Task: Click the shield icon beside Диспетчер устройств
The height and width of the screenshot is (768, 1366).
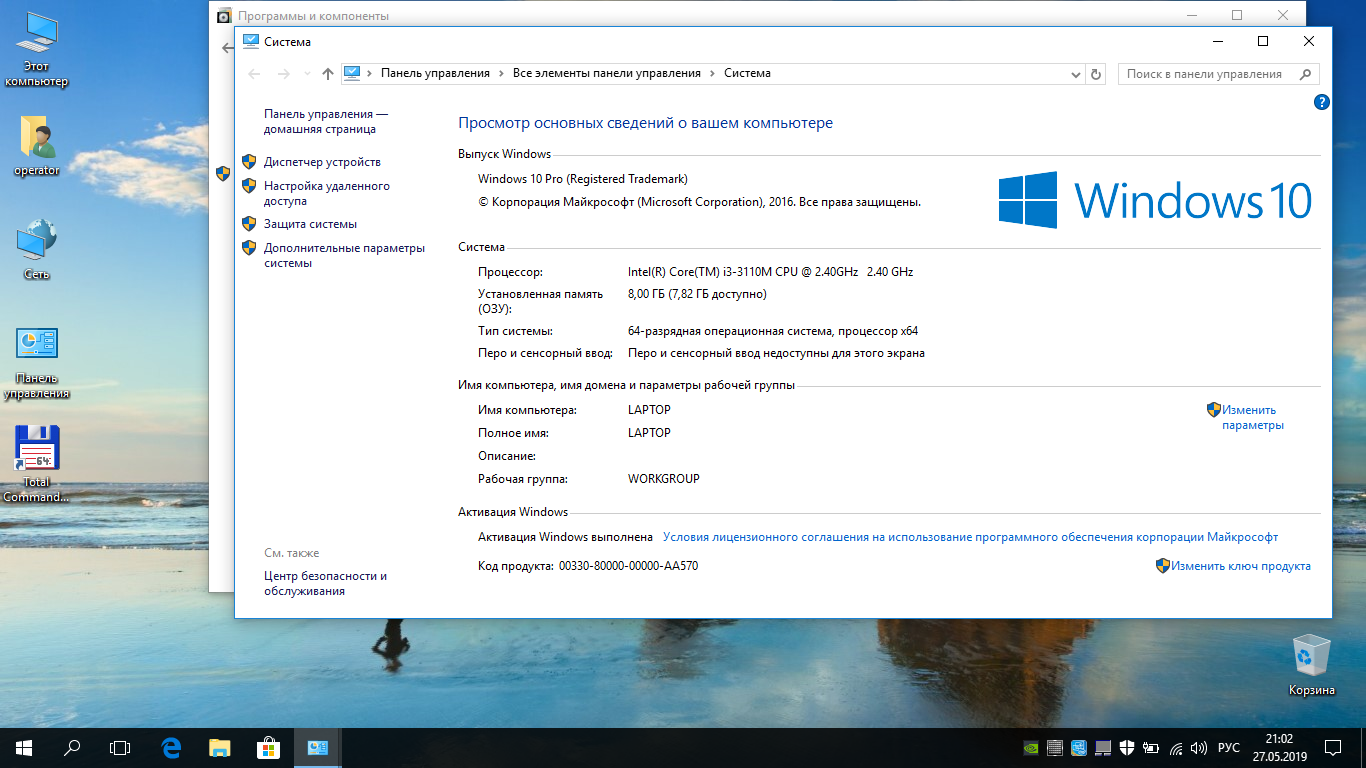Action: 249,162
